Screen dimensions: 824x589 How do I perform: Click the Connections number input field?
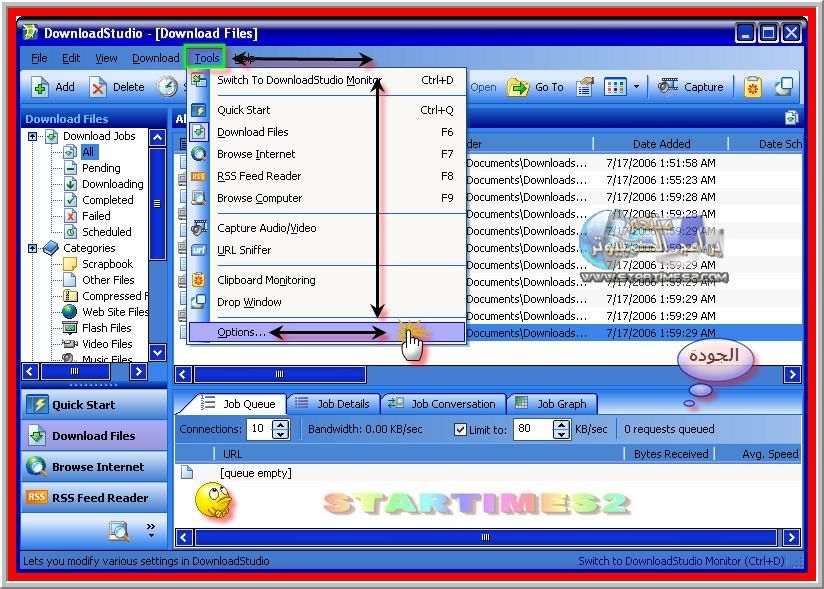(x=261, y=429)
